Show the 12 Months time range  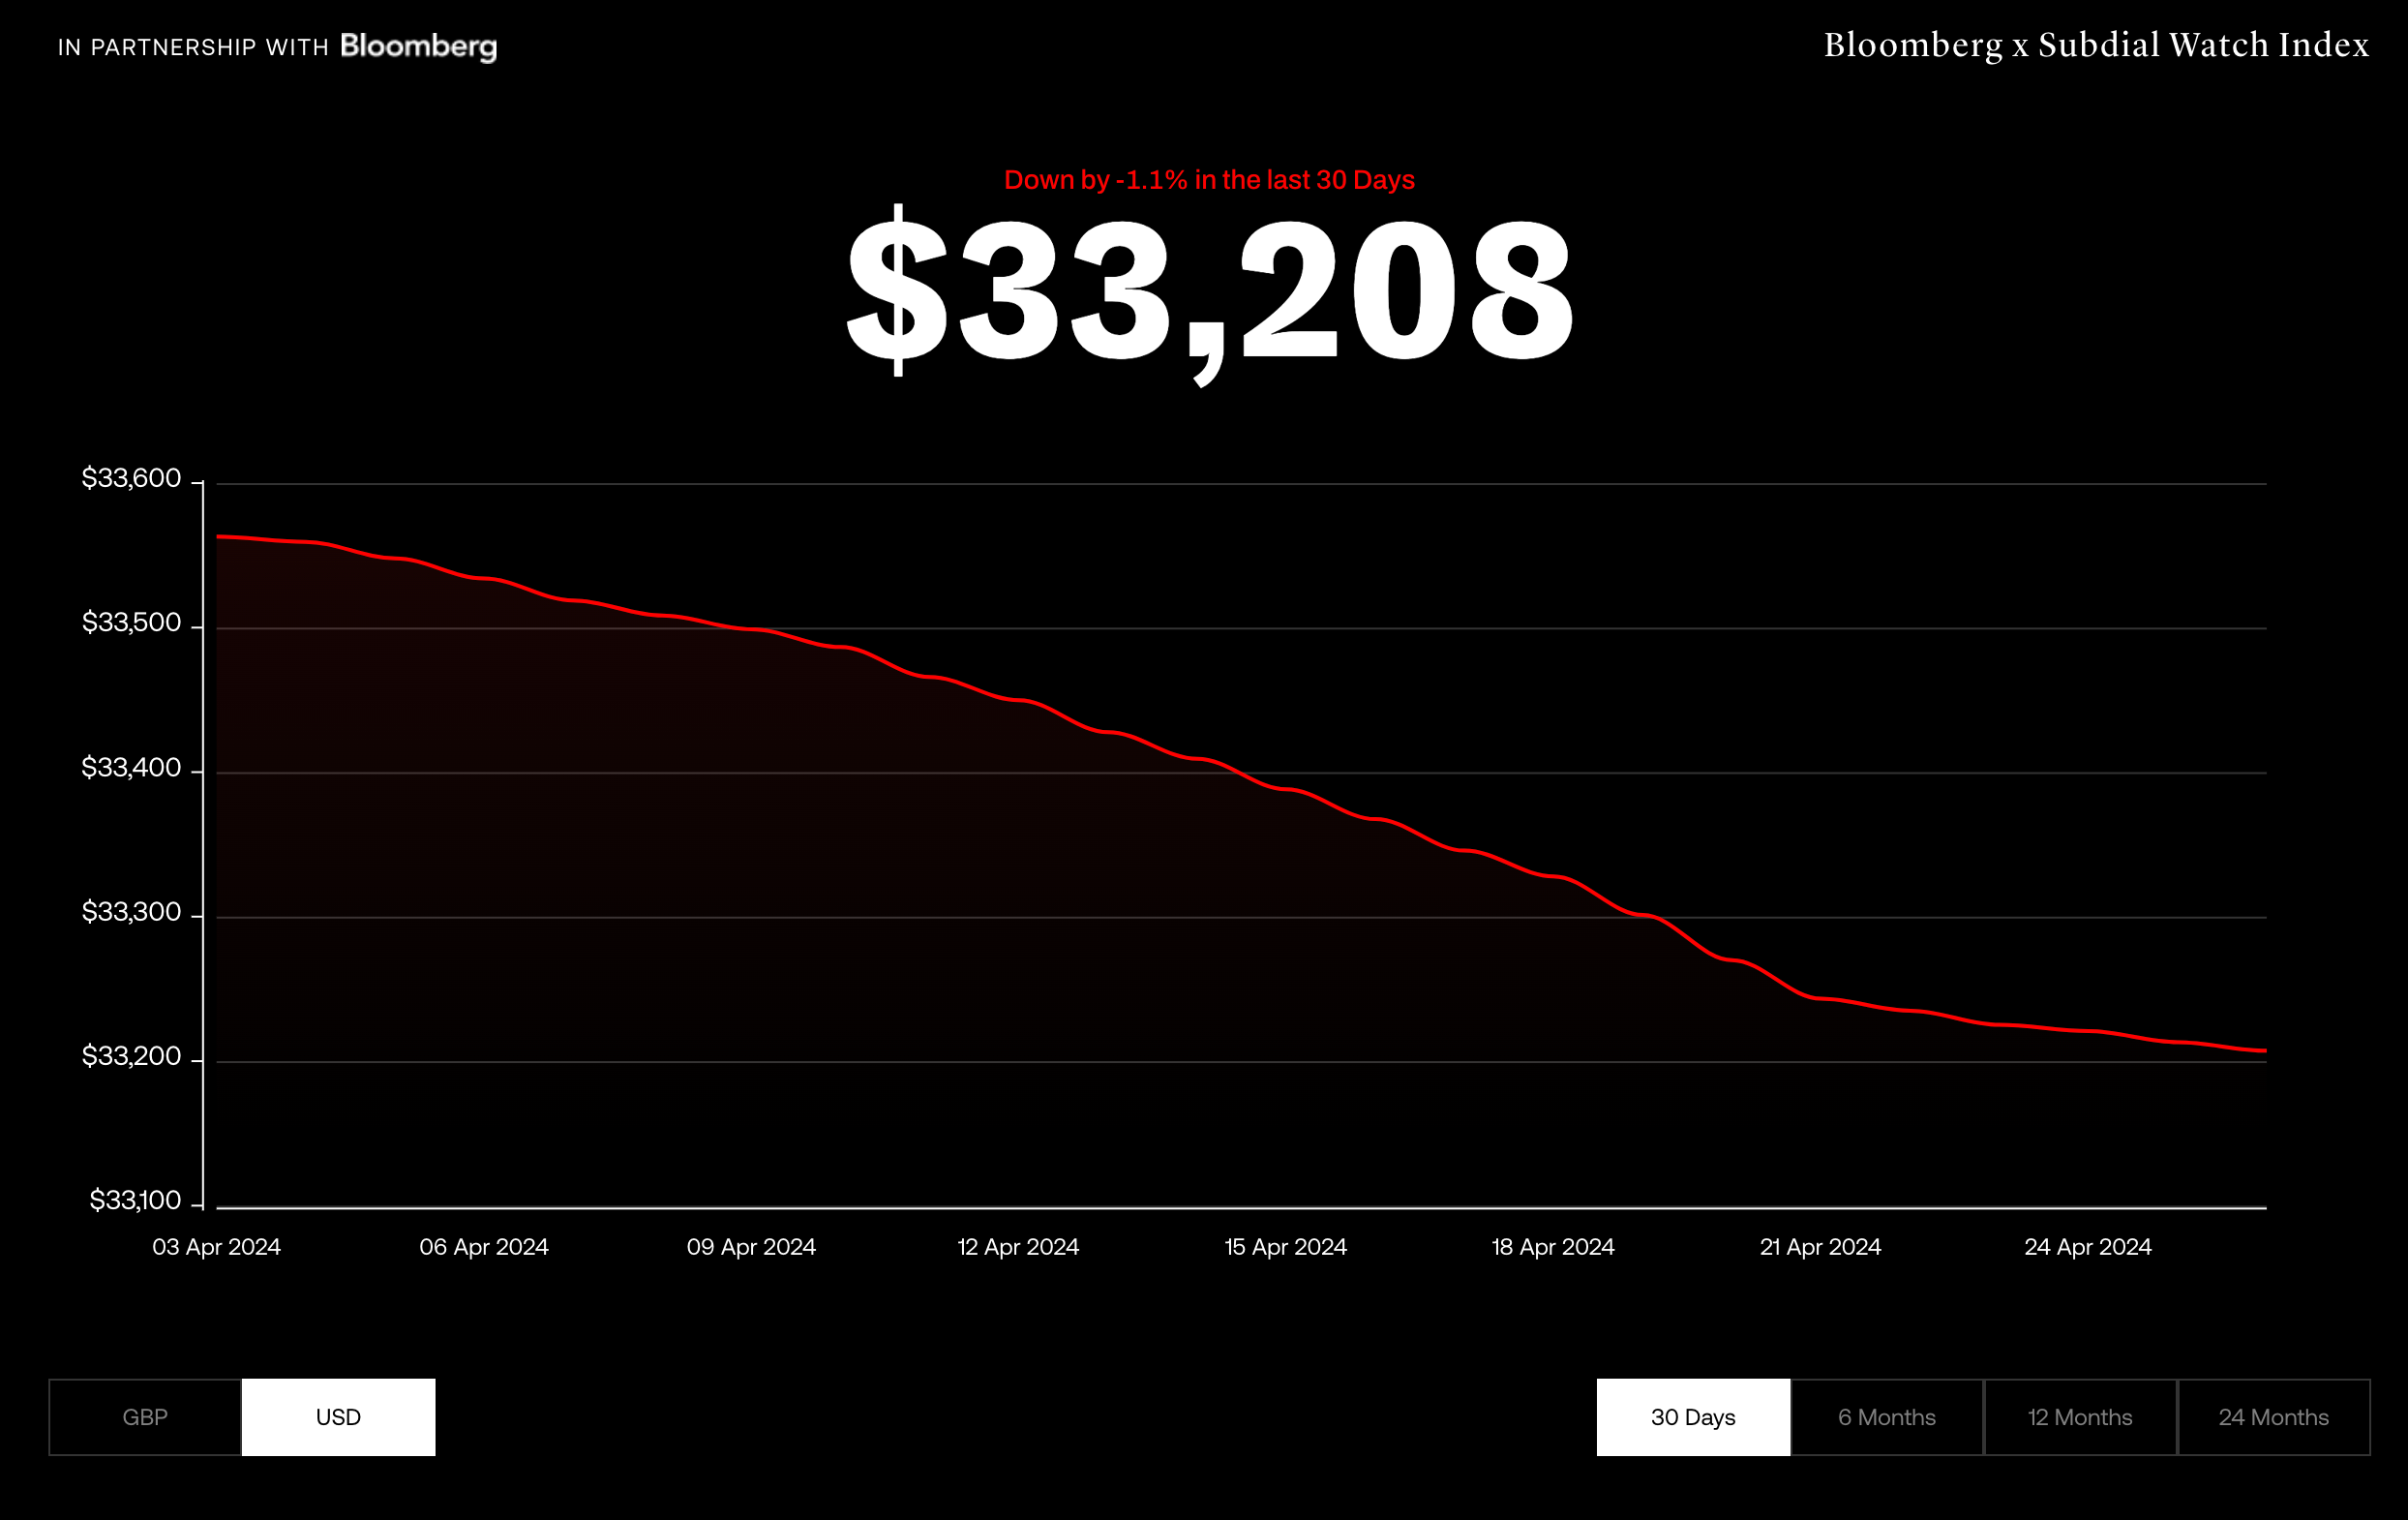[2080, 1417]
